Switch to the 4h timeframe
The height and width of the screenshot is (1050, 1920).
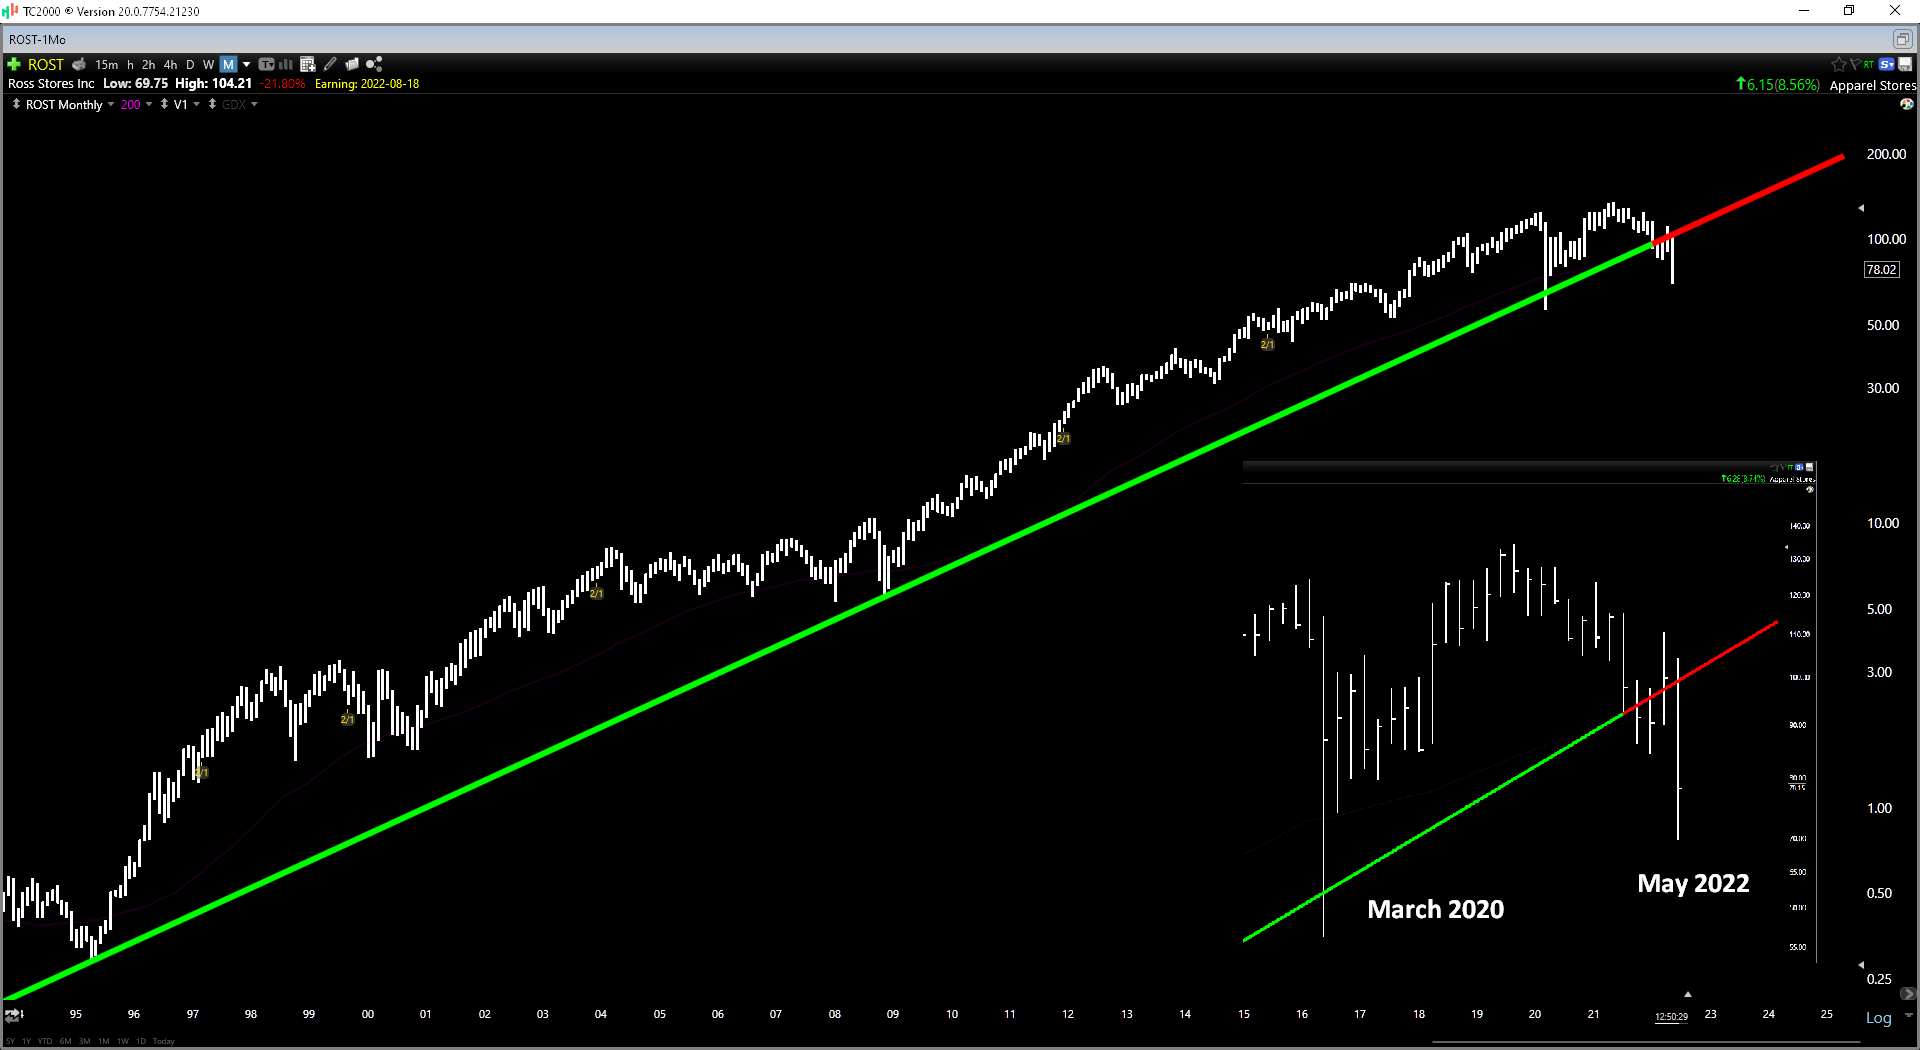point(170,64)
